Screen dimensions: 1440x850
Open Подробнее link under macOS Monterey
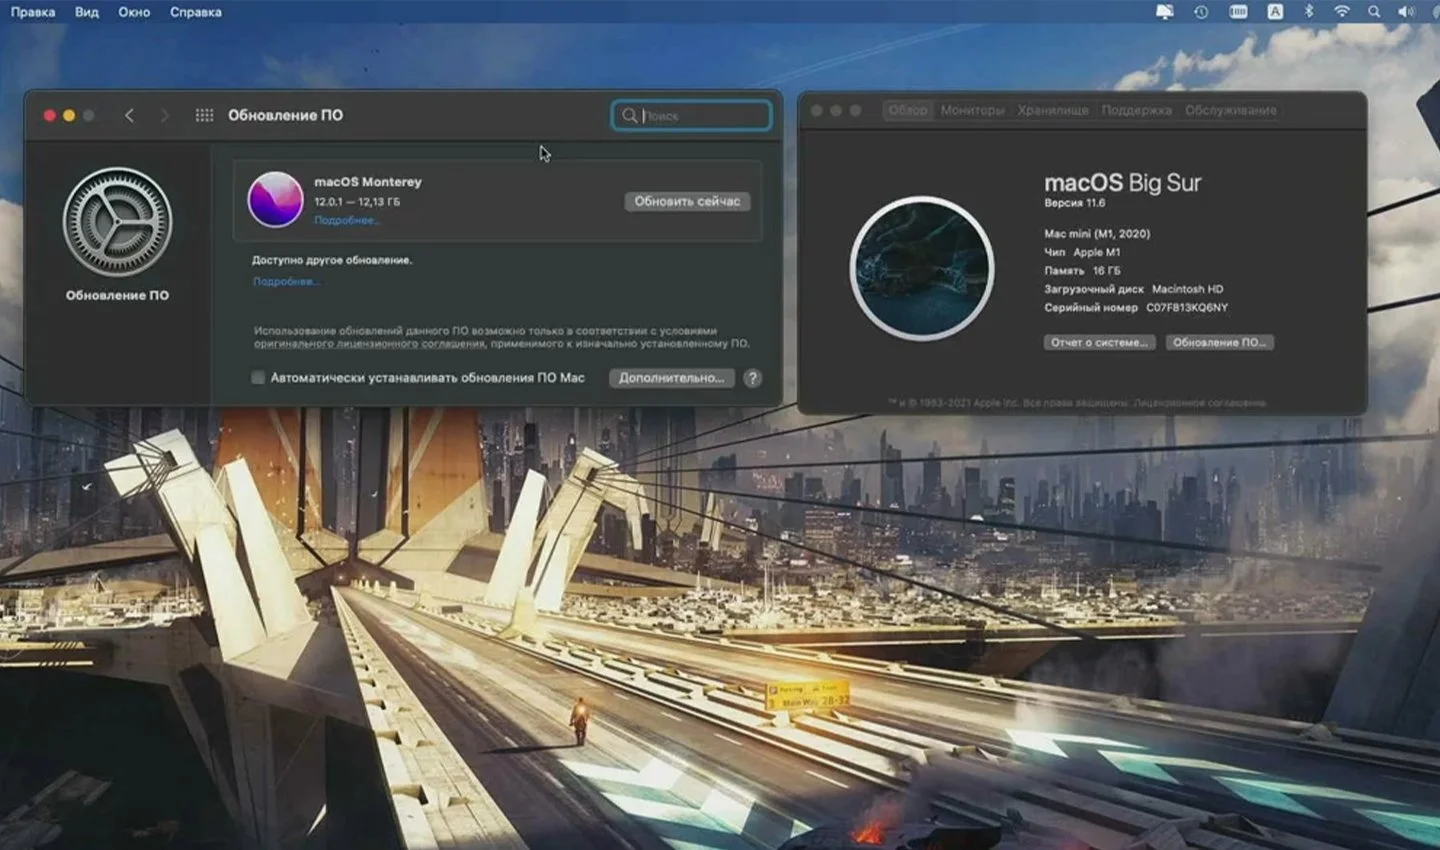click(x=347, y=220)
